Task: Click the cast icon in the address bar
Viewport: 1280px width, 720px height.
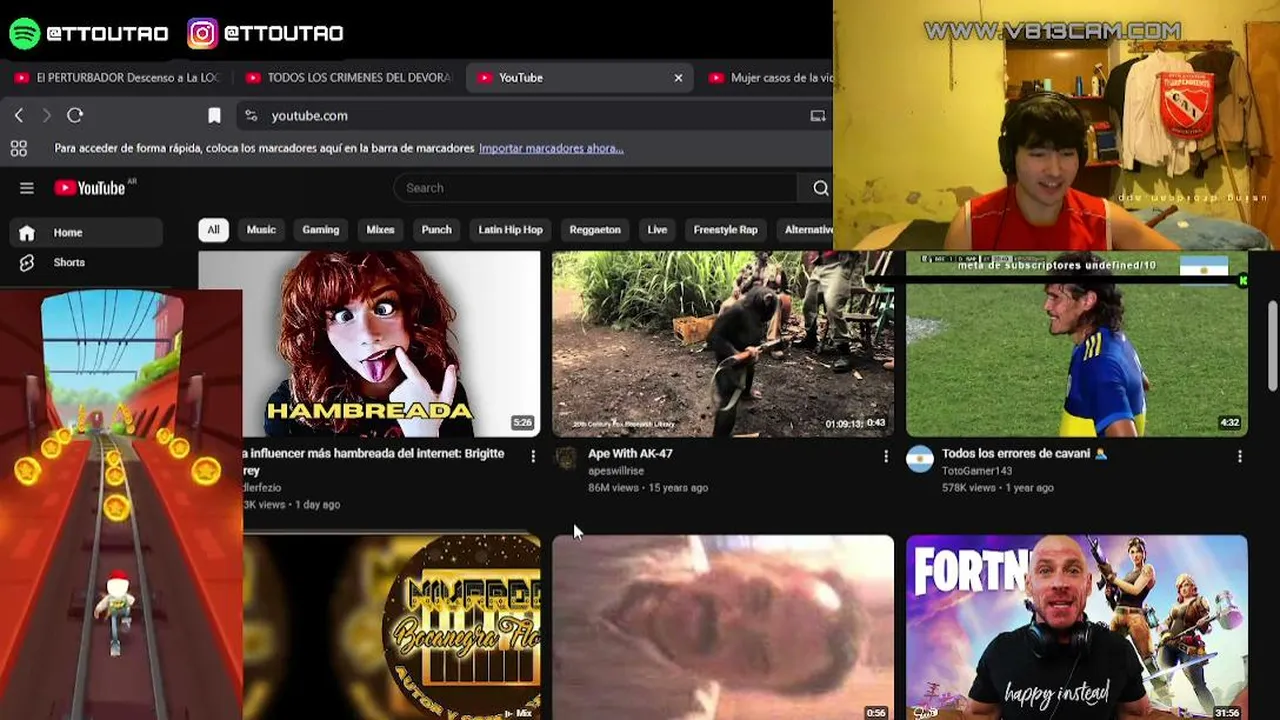Action: (x=818, y=116)
